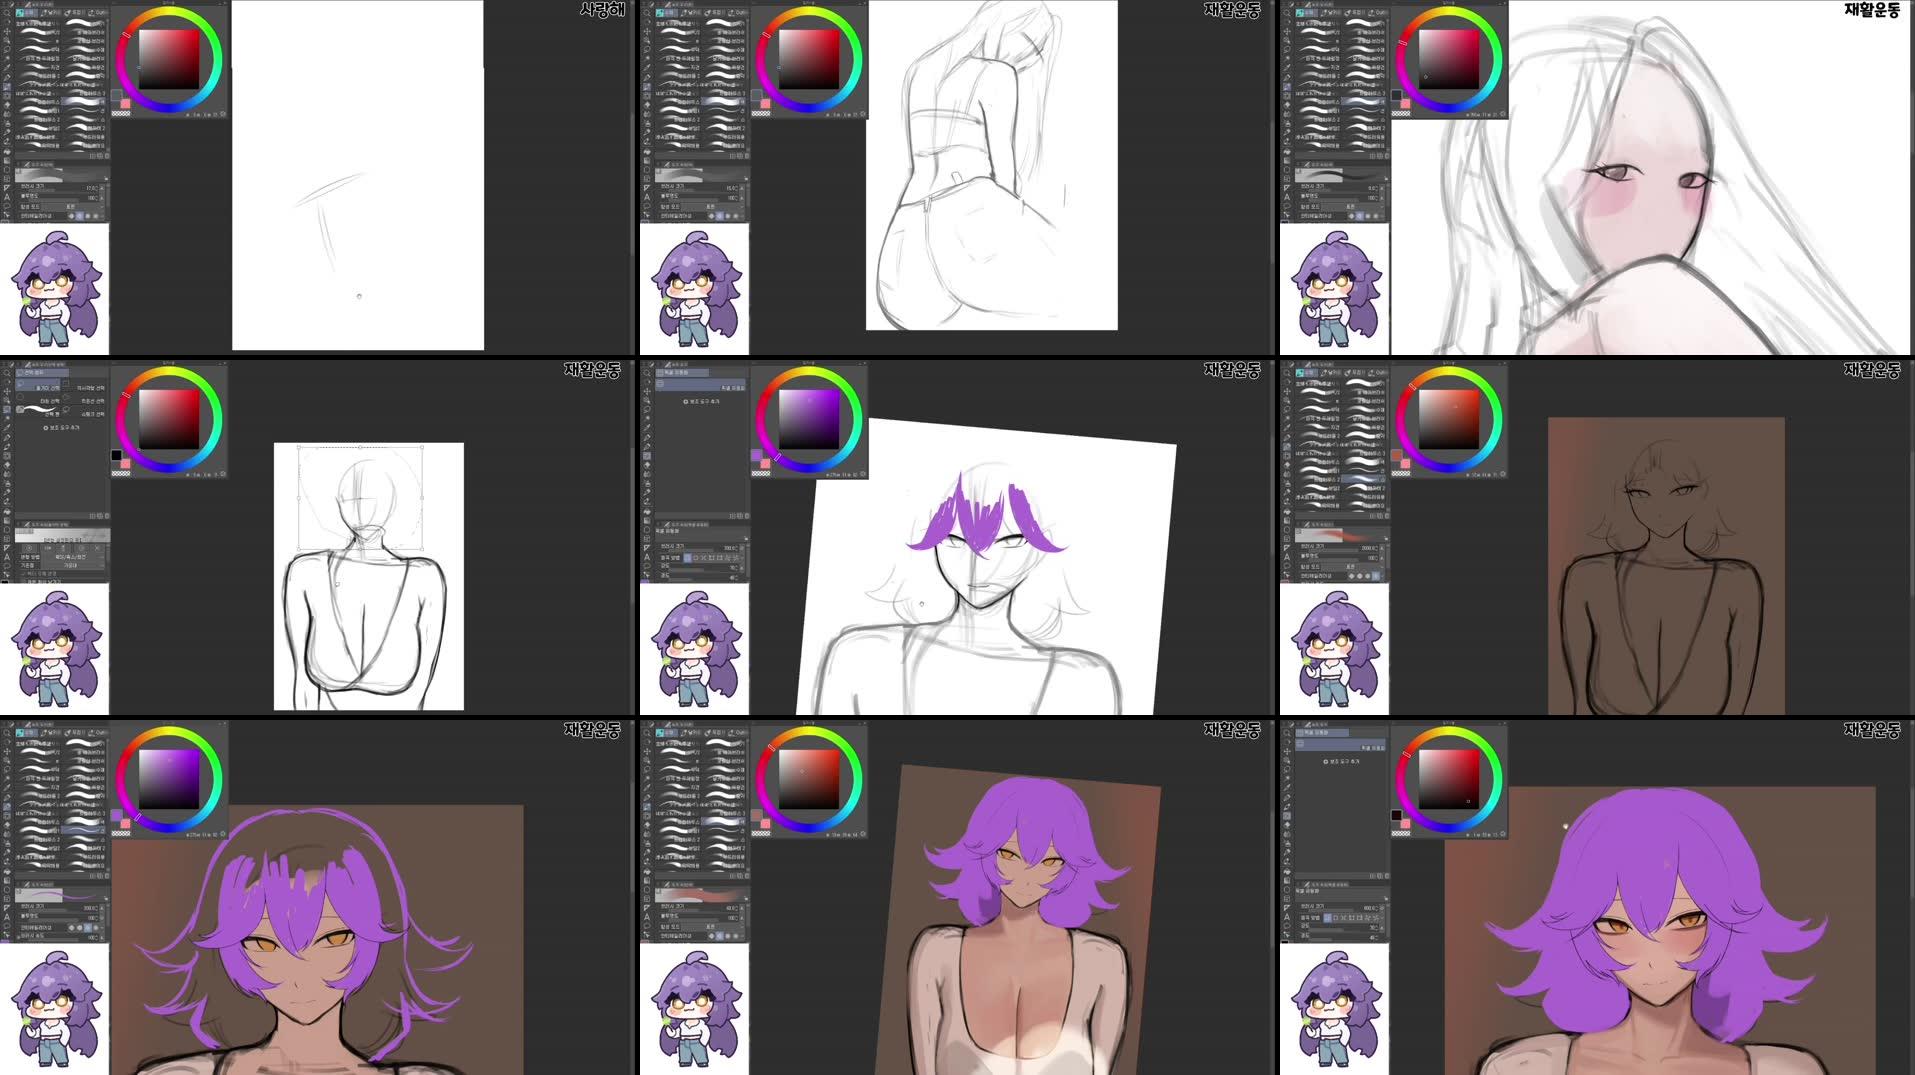Viewport: 1915px width, 1075px height.
Task: Expand the brush size stepper in the blank-canvas panel
Action: [x=103, y=188]
